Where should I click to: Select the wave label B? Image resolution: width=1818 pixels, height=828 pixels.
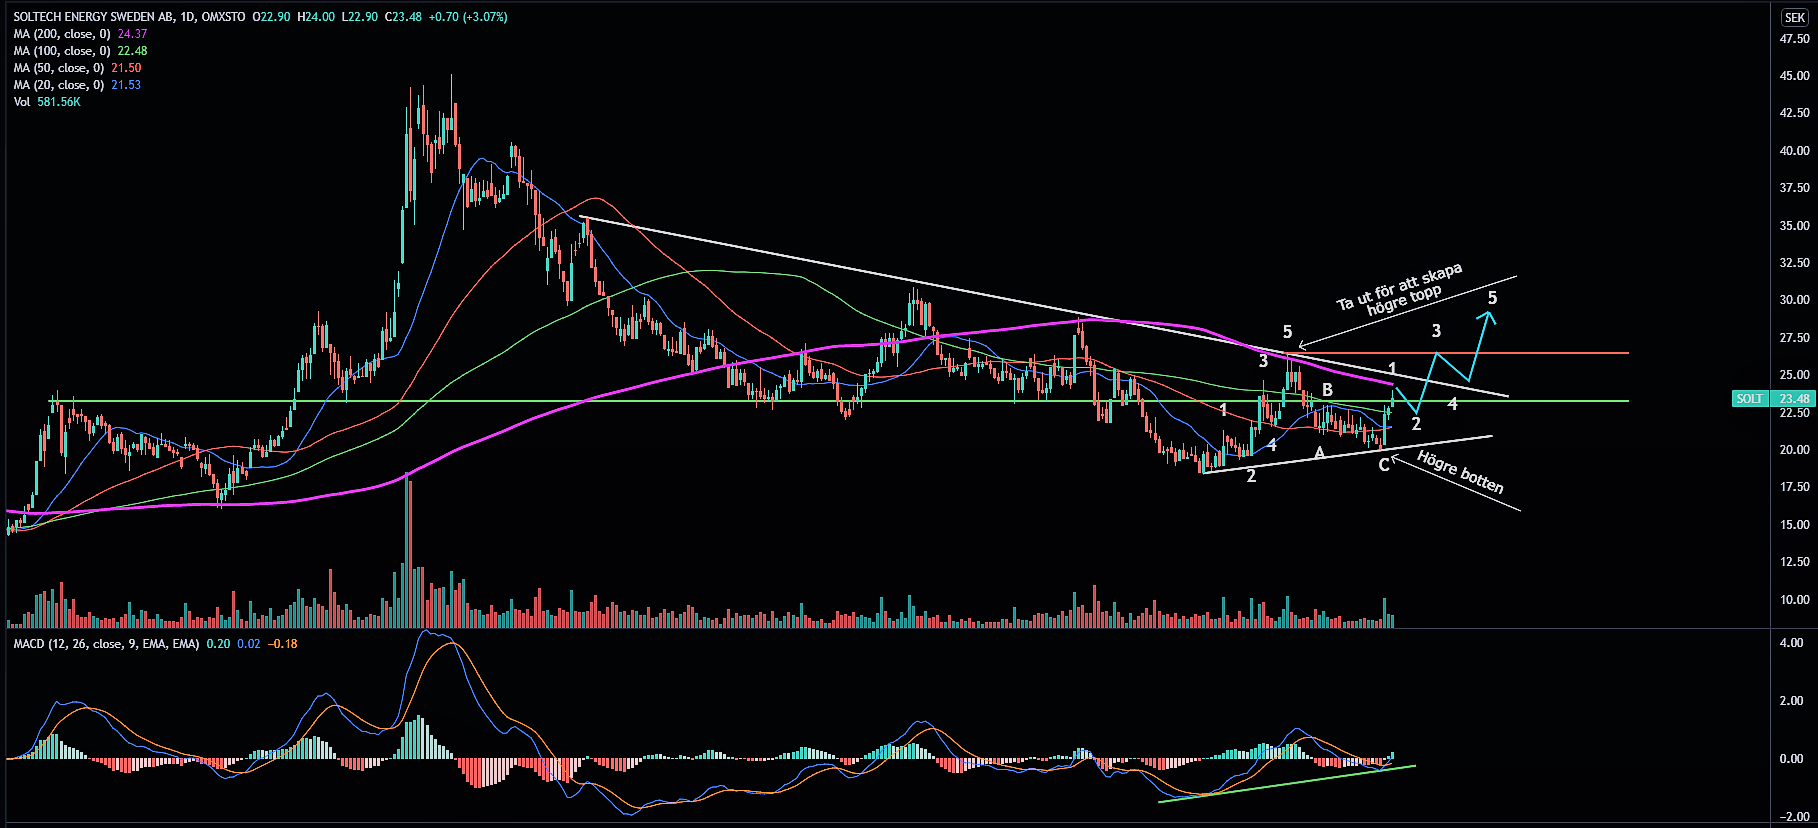(x=1327, y=390)
